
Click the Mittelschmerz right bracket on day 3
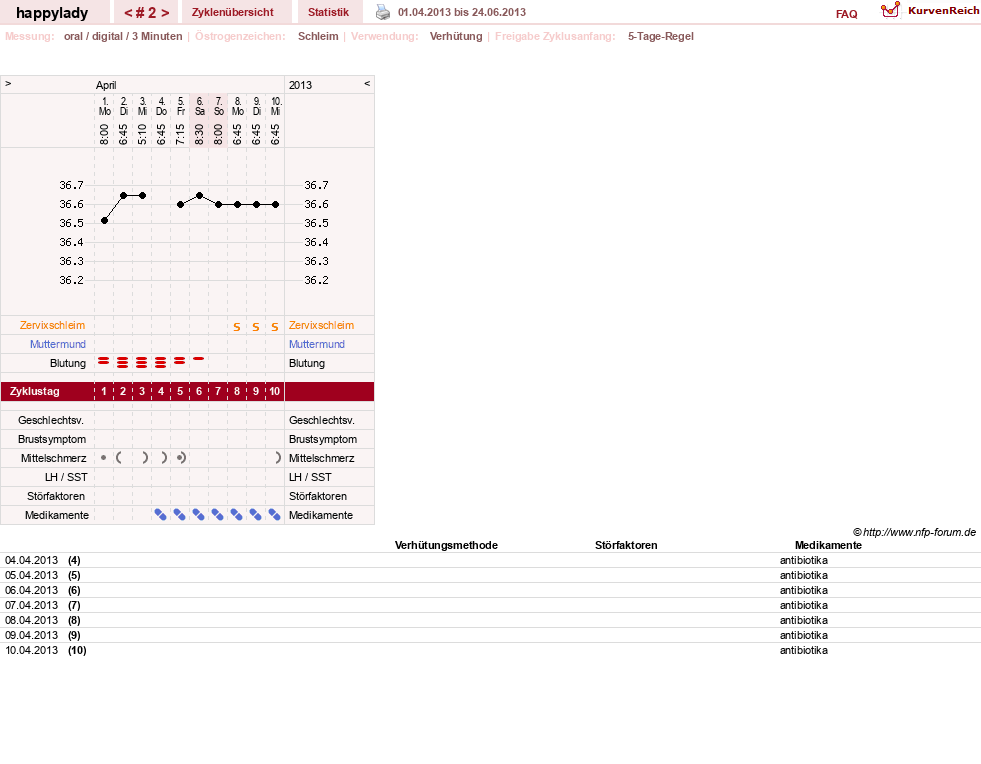tap(145, 458)
